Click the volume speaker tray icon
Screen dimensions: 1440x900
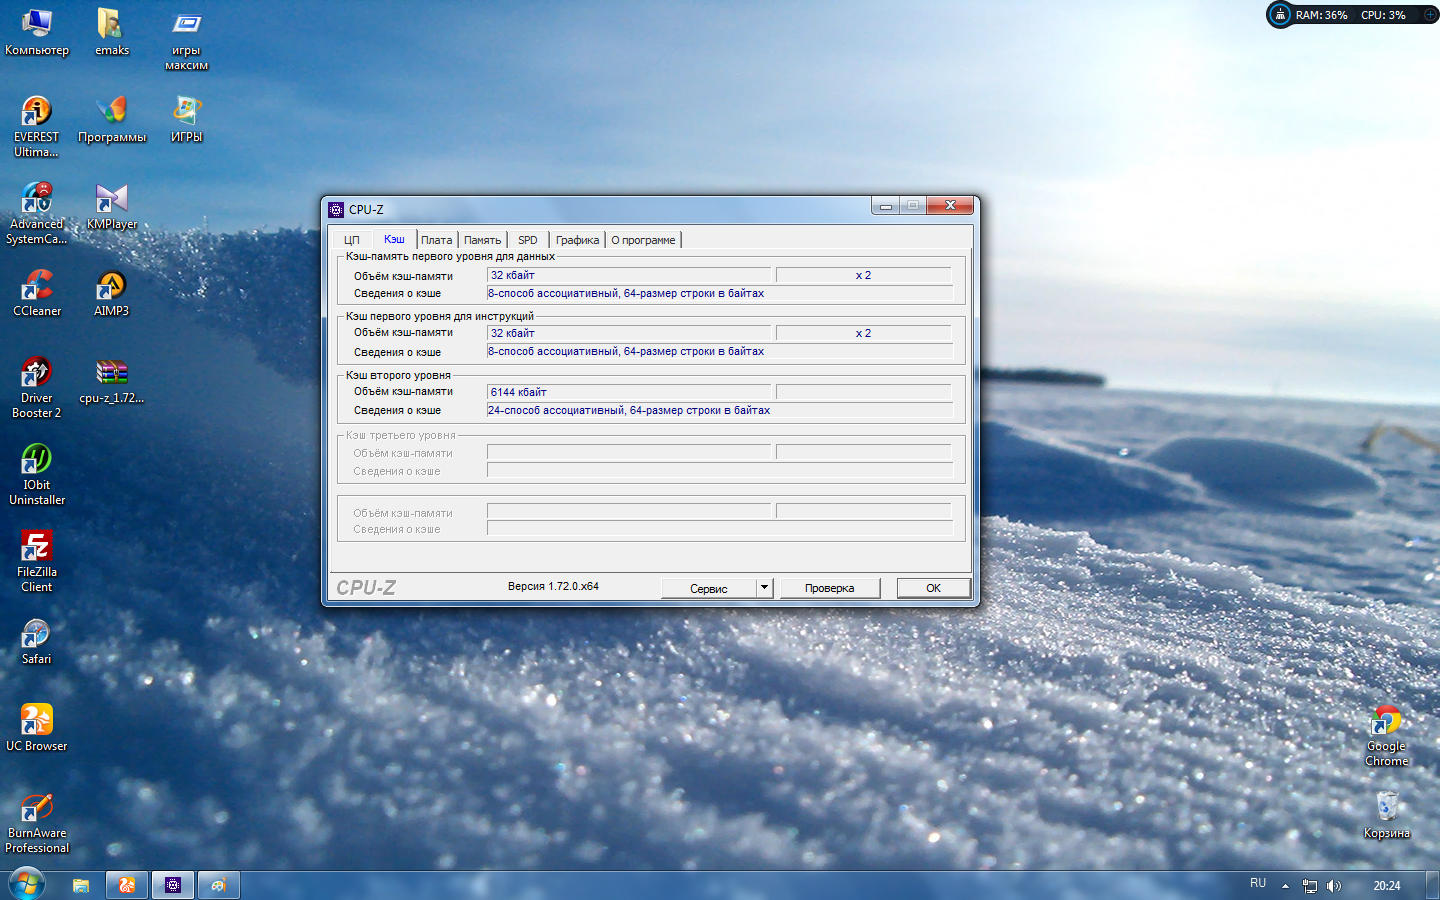coord(1333,886)
